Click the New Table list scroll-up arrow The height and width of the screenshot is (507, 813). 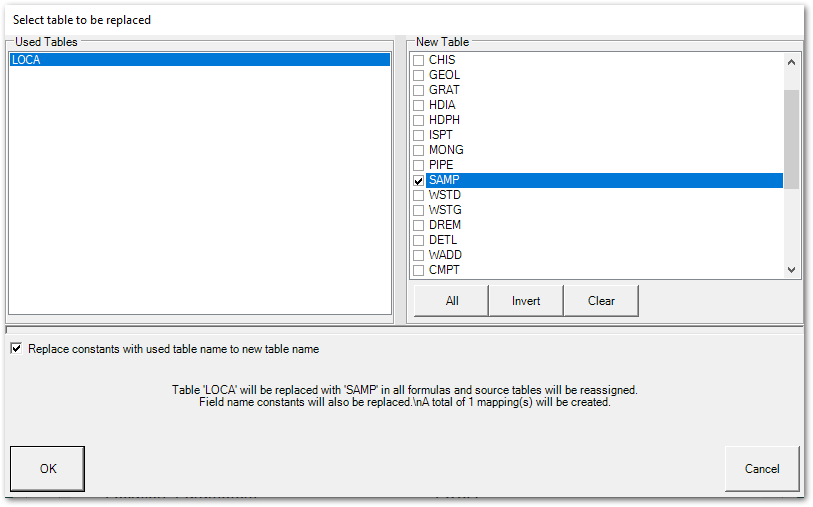[791, 62]
